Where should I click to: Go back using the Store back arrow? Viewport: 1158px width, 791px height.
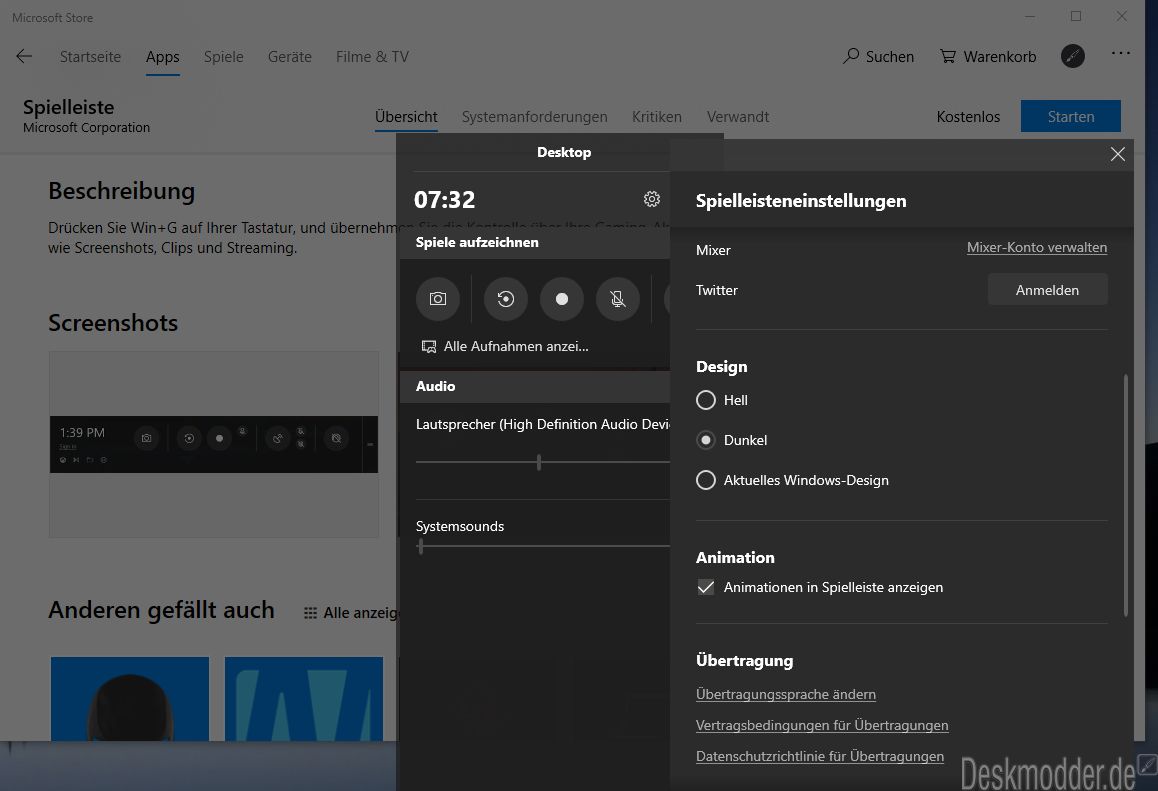24,57
